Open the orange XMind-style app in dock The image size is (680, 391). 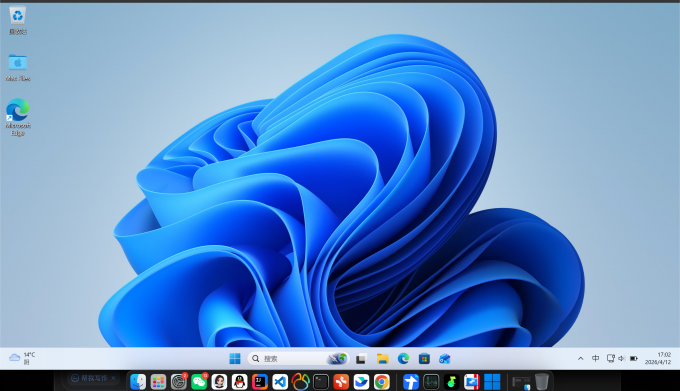pyautogui.click(x=341, y=382)
